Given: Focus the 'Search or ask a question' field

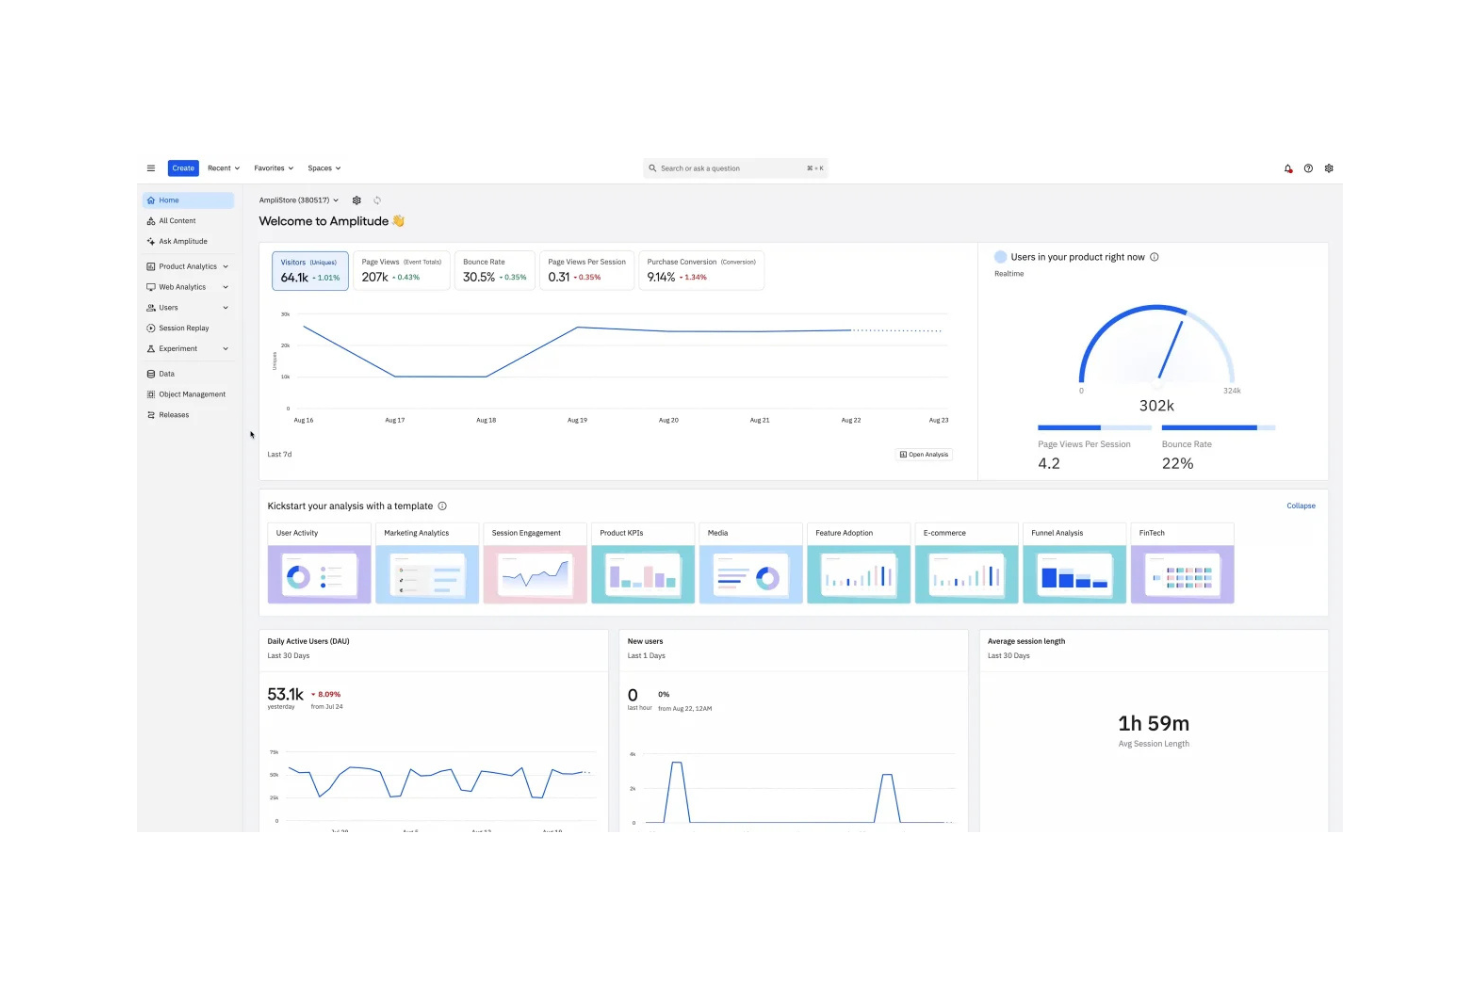Looking at the screenshot, I should pos(736,168).
